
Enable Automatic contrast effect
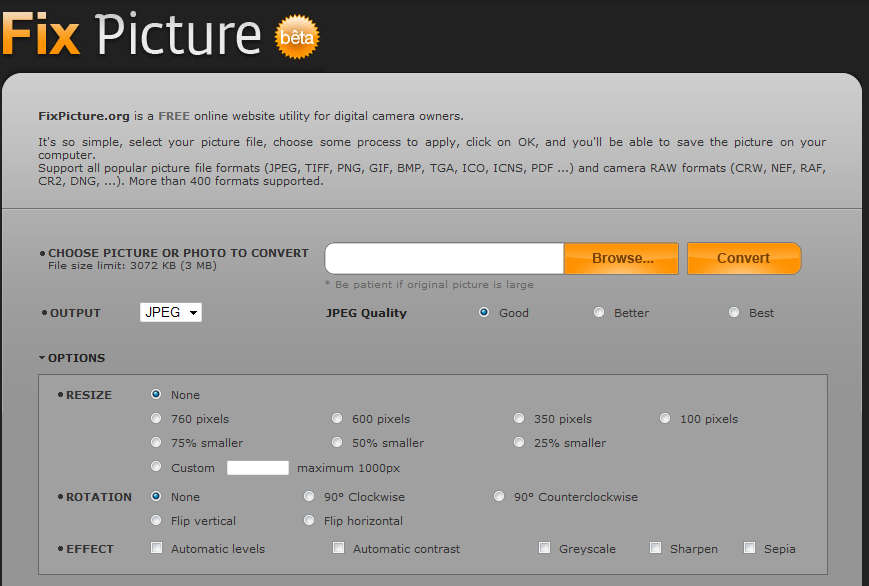click(x=338, y=548)
